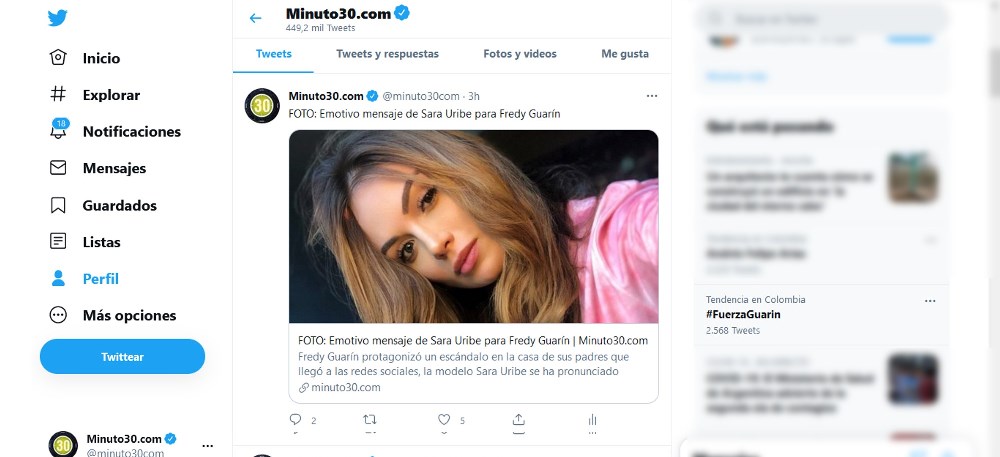Open account switcher dots near Minuto30.com
This screenshot has width=1000, height=457.
coord(207,445)
